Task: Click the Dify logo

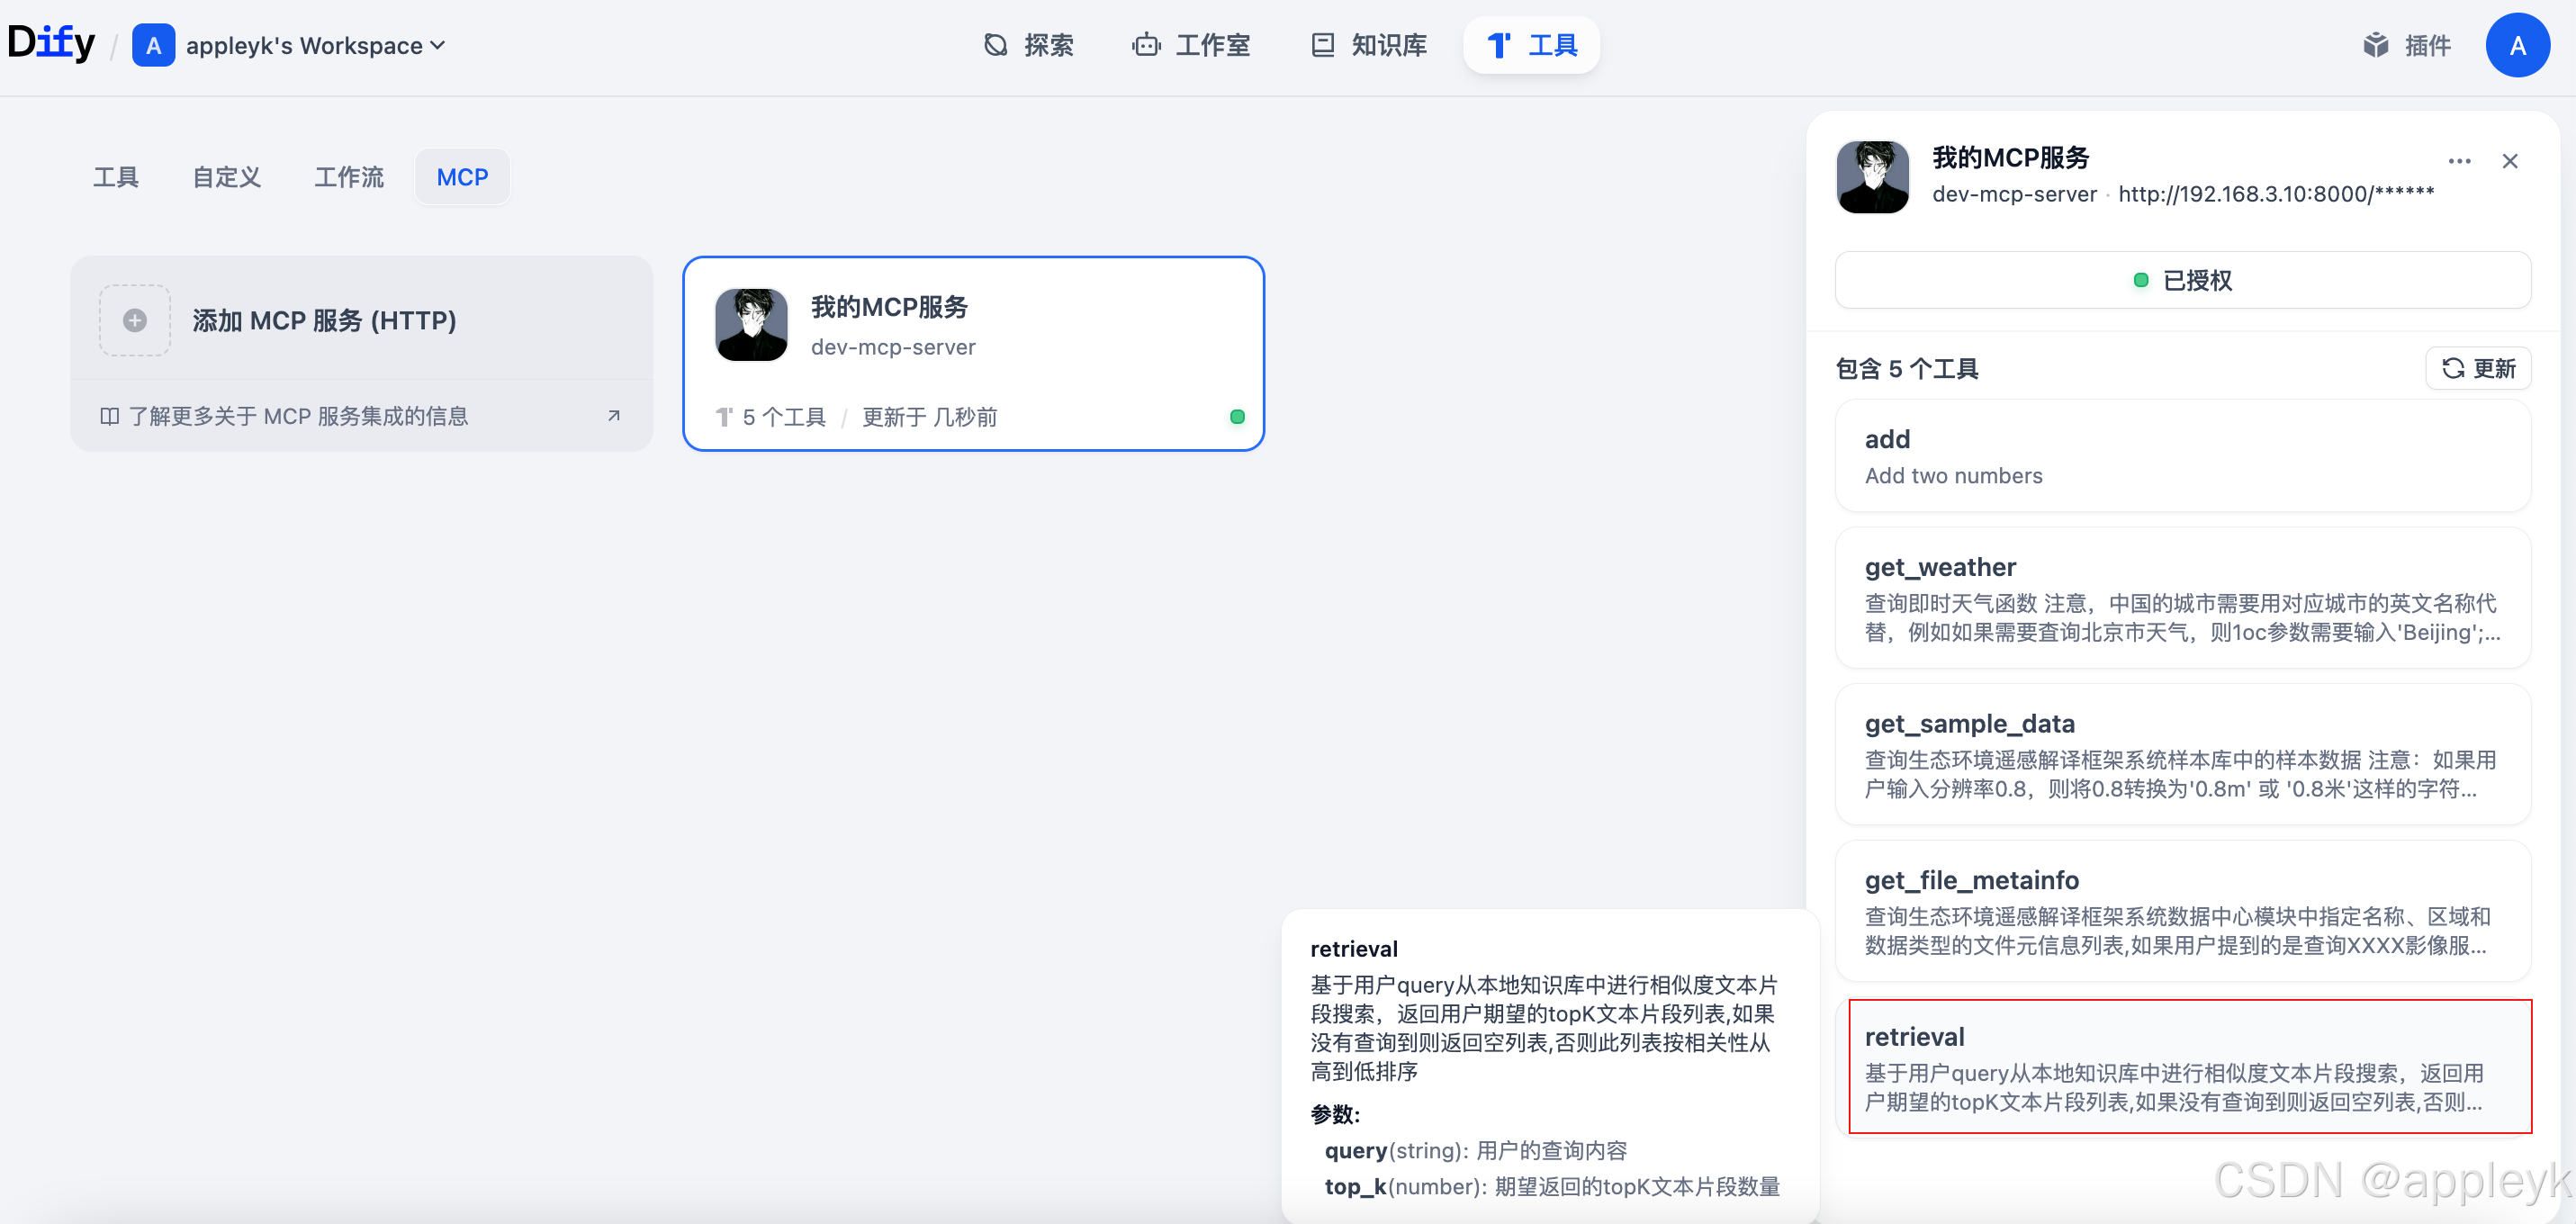Action: (51, 44)
